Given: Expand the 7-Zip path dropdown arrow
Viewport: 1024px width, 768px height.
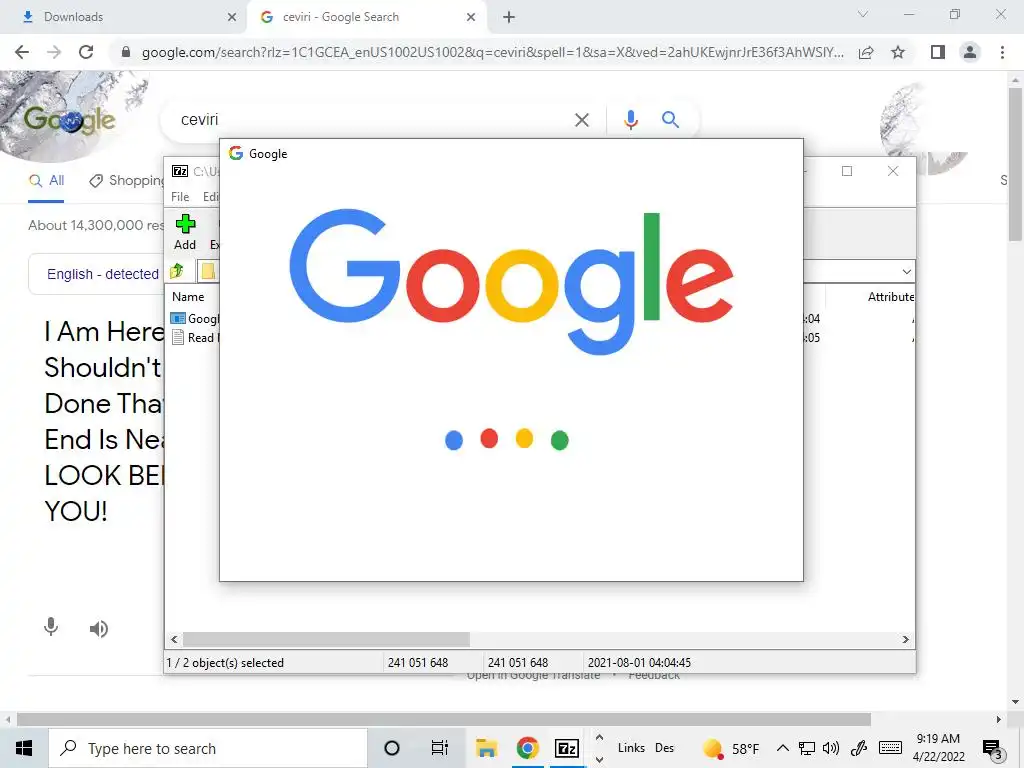Looking at the screenshot, I should (x=906, y=272).
